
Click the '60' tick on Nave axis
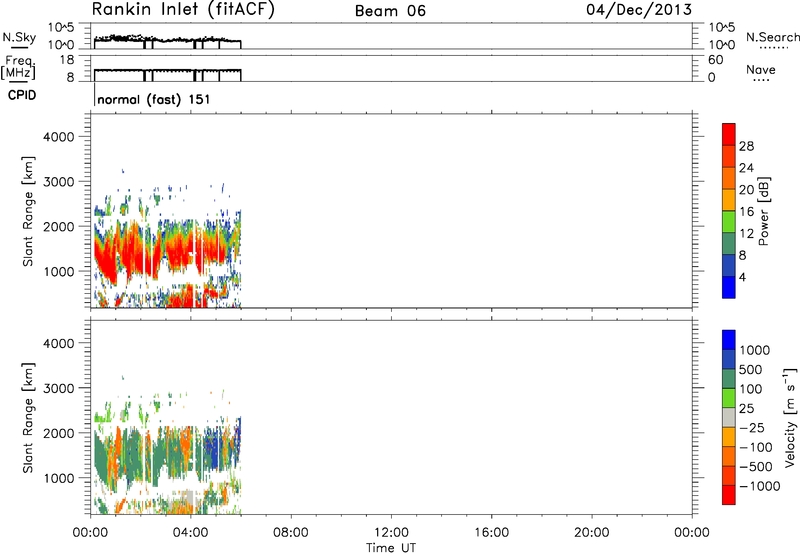coord(715,60)
